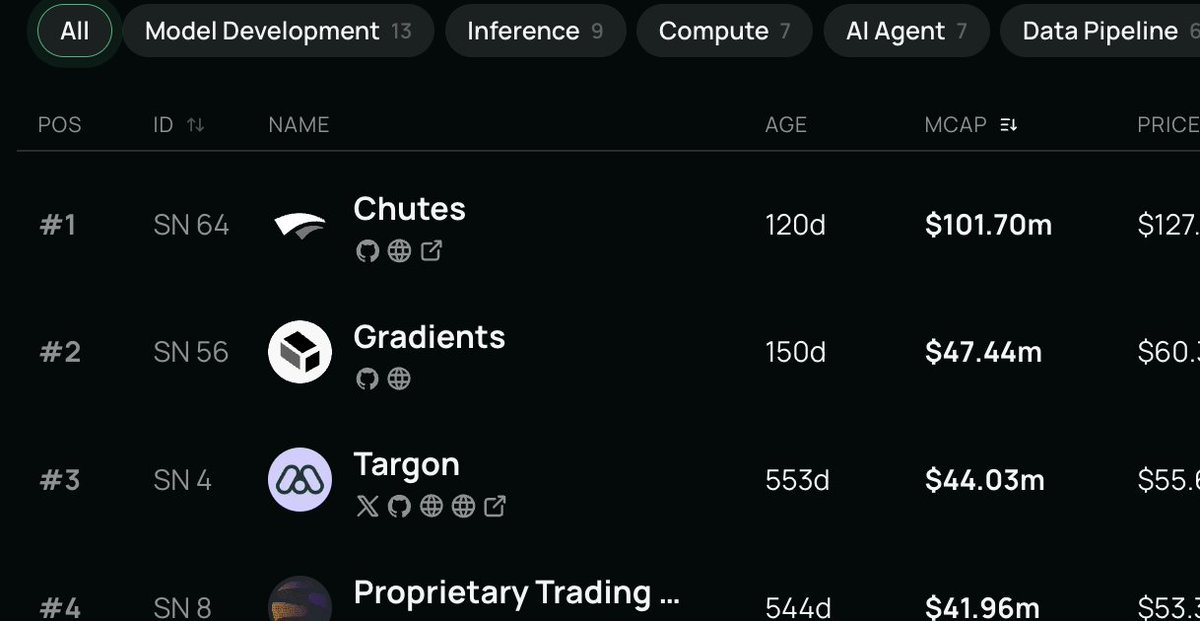
Task: Open the Proprietary Trading subnet name
Action: tap(515, 592)
